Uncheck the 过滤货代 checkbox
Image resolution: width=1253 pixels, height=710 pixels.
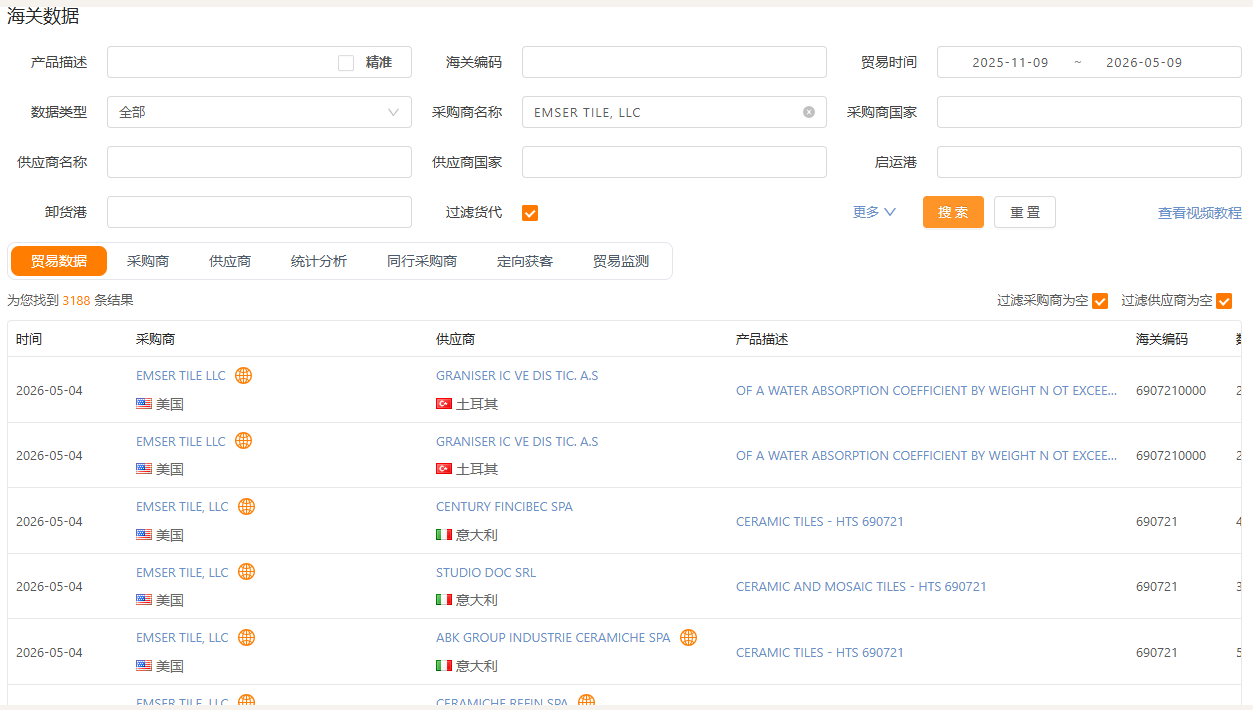click(530, 213)
